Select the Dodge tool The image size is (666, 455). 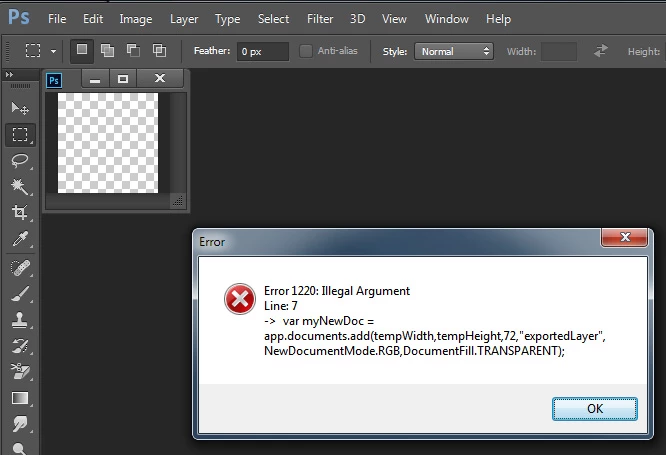click(20, 448)
